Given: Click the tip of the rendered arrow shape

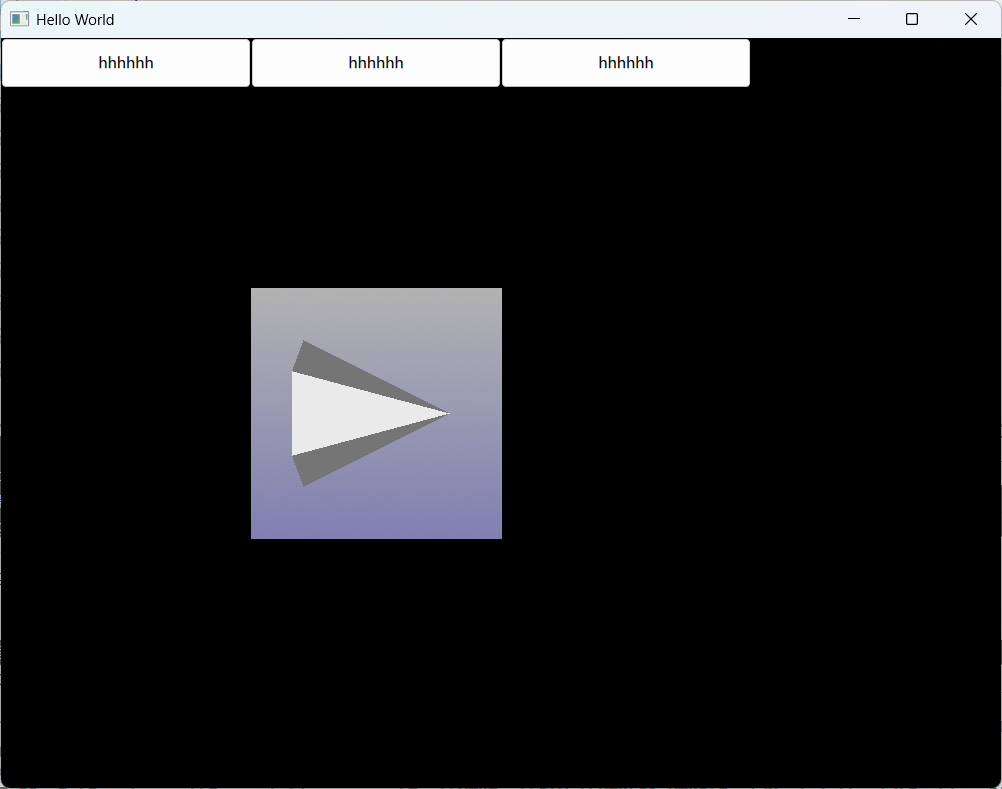Looking at the screenshot, I should 447,412.
